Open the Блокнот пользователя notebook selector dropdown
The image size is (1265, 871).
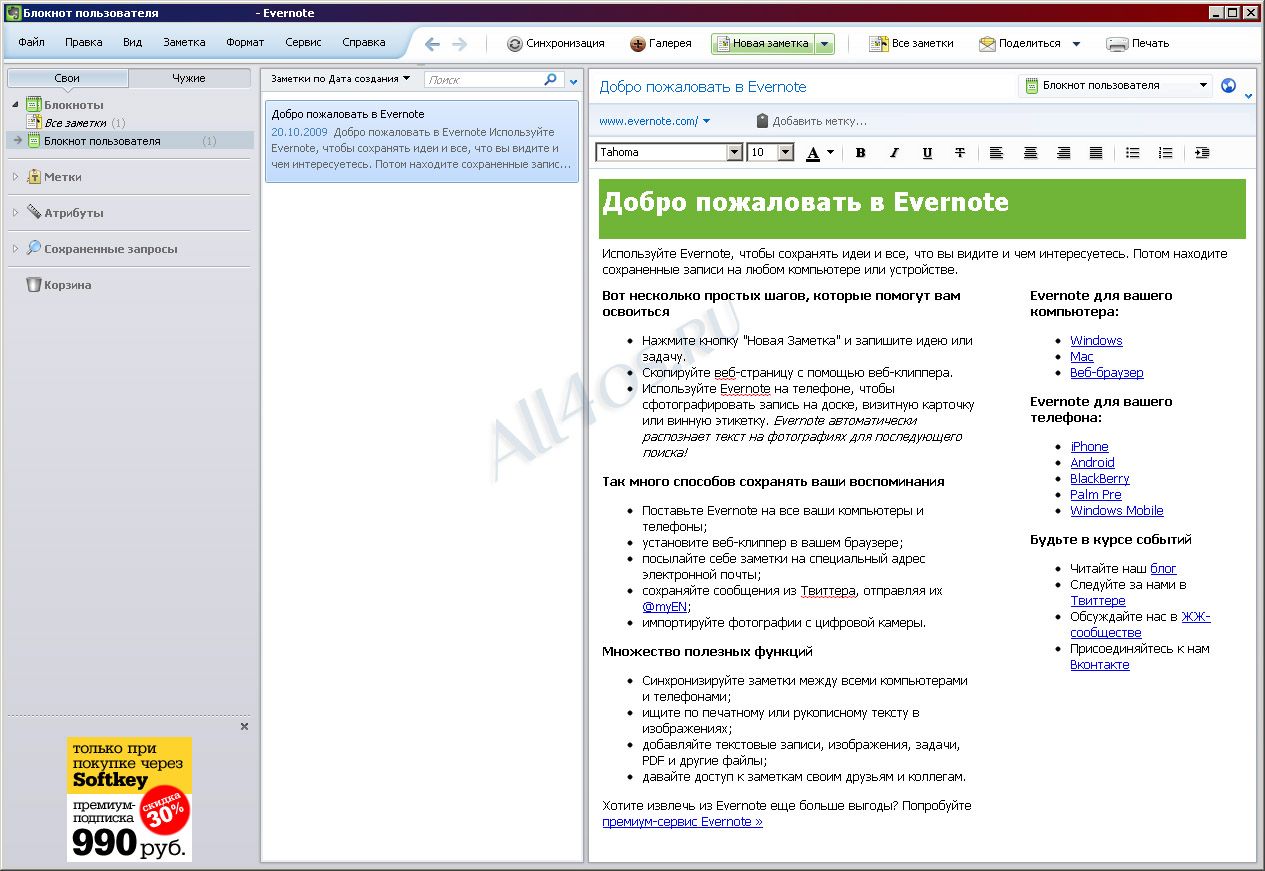[x=1115, y=86]
